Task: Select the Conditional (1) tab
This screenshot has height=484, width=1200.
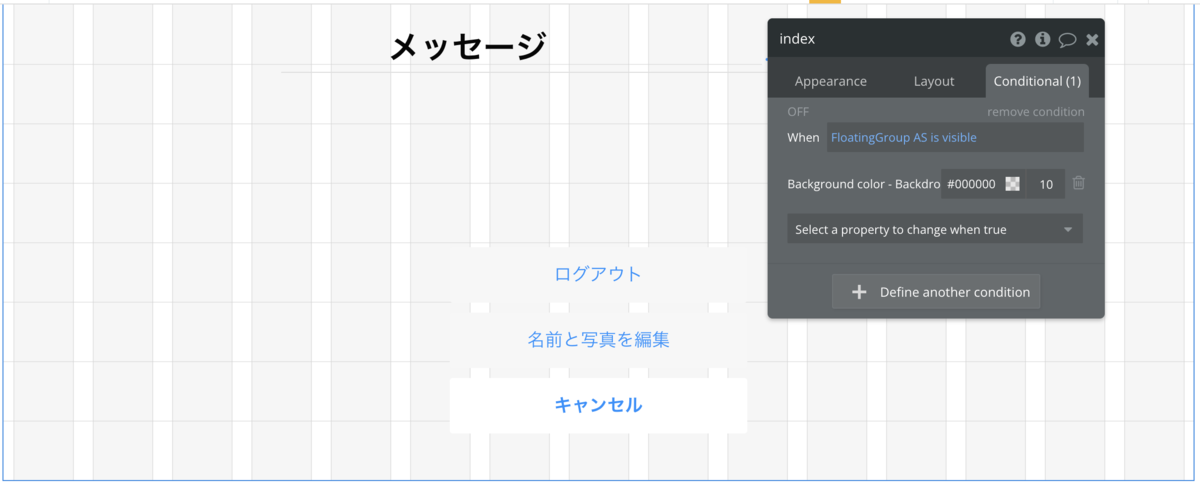Action: click(x=1037, y=81)
